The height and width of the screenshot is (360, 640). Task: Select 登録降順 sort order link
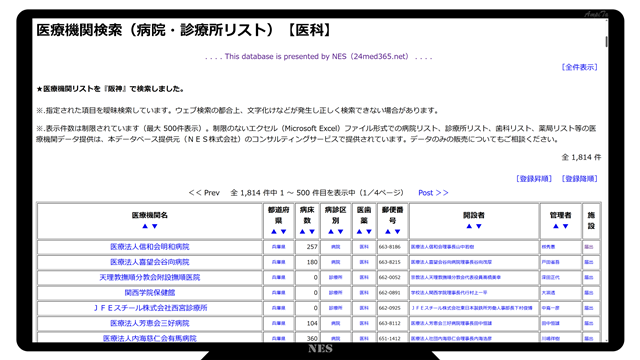580,178
